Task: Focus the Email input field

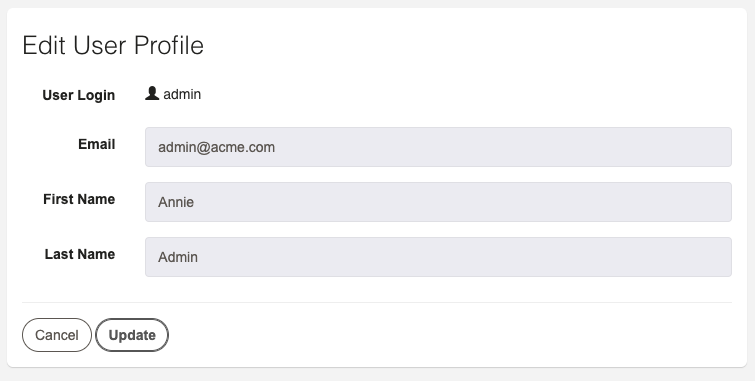Action: click(438, 147)
